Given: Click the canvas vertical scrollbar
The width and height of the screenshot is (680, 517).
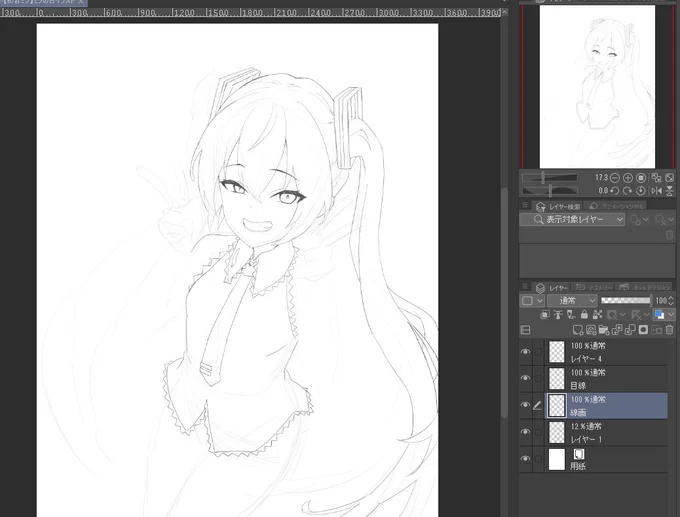Looking at the screenshot, I should pos(504,304).
